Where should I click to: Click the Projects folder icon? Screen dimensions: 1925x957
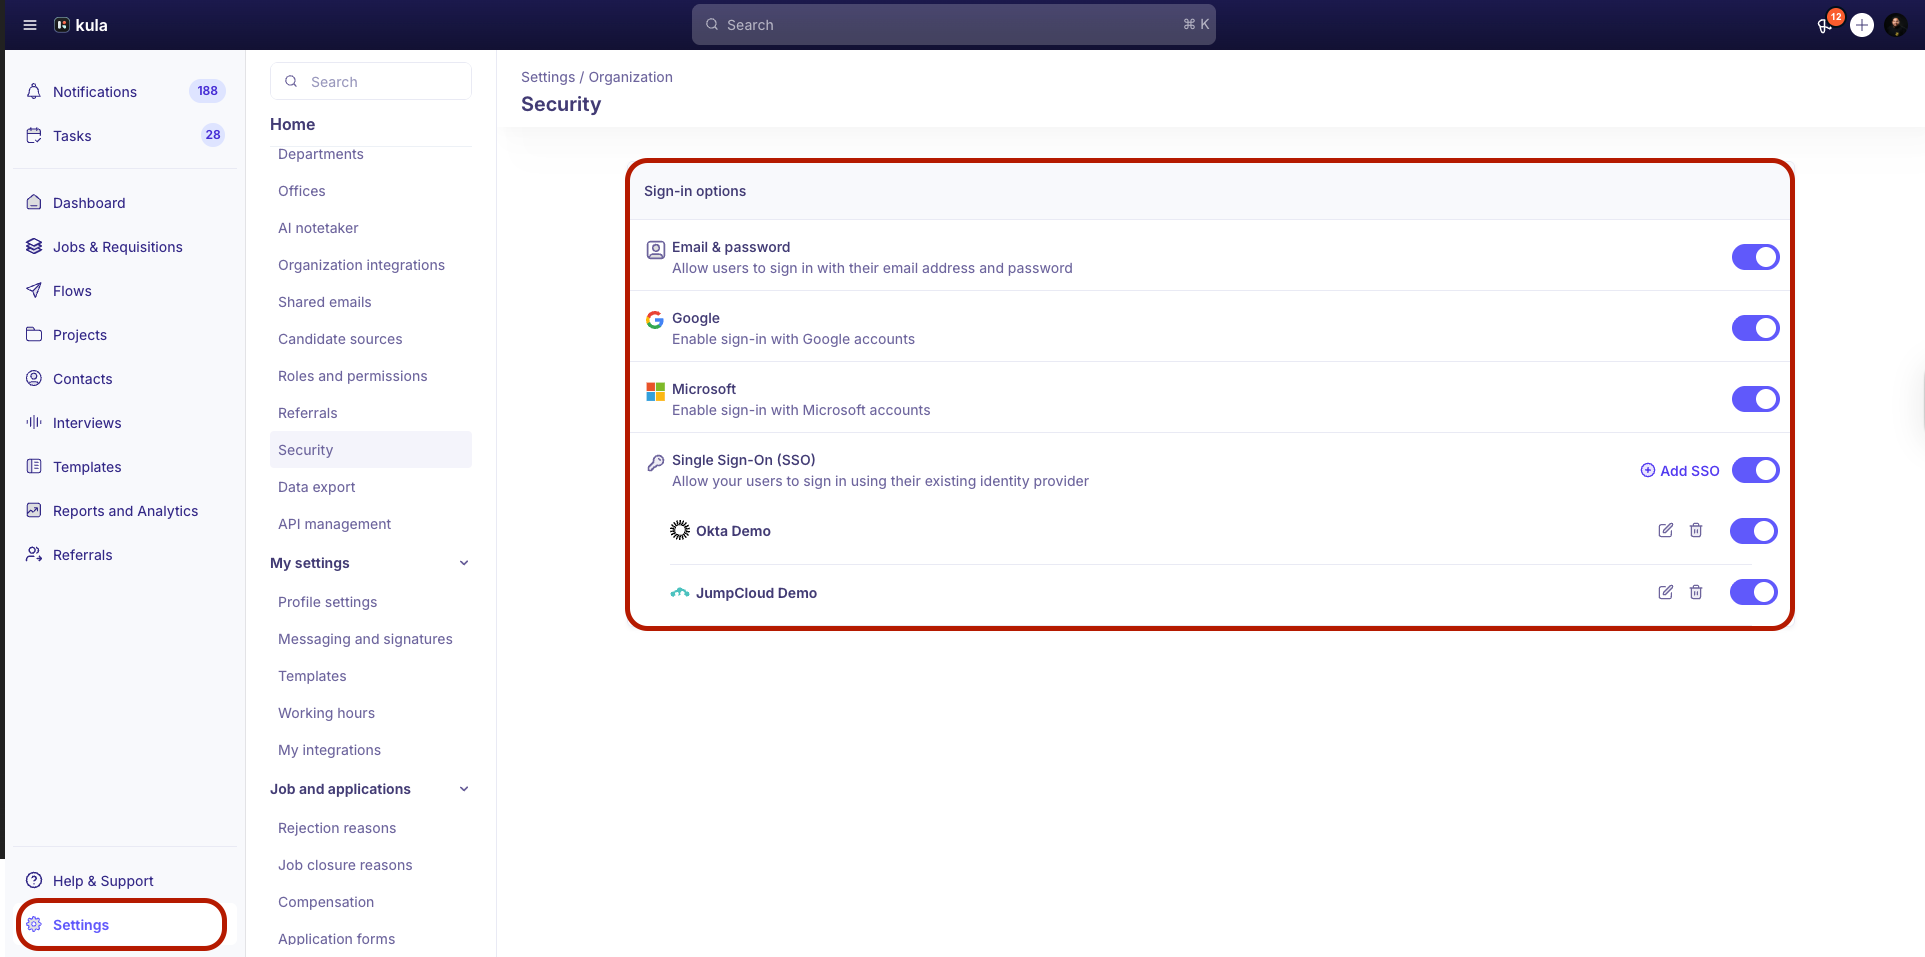point(34,334)
